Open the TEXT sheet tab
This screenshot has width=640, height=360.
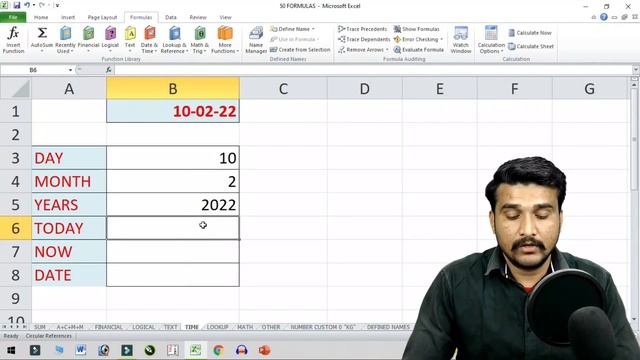point(171,327)
